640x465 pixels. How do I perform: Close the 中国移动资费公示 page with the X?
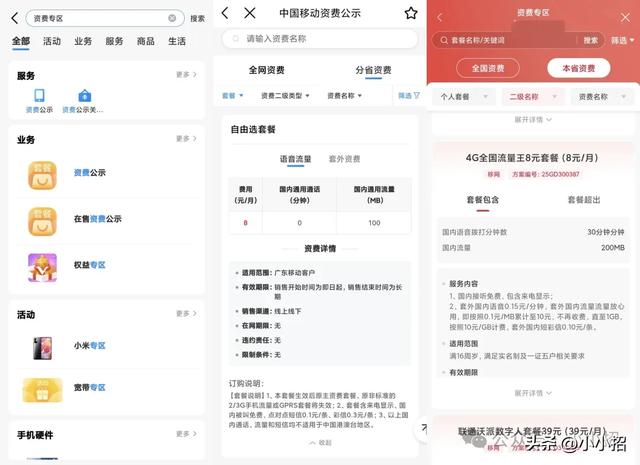click(x=250, y=13)
